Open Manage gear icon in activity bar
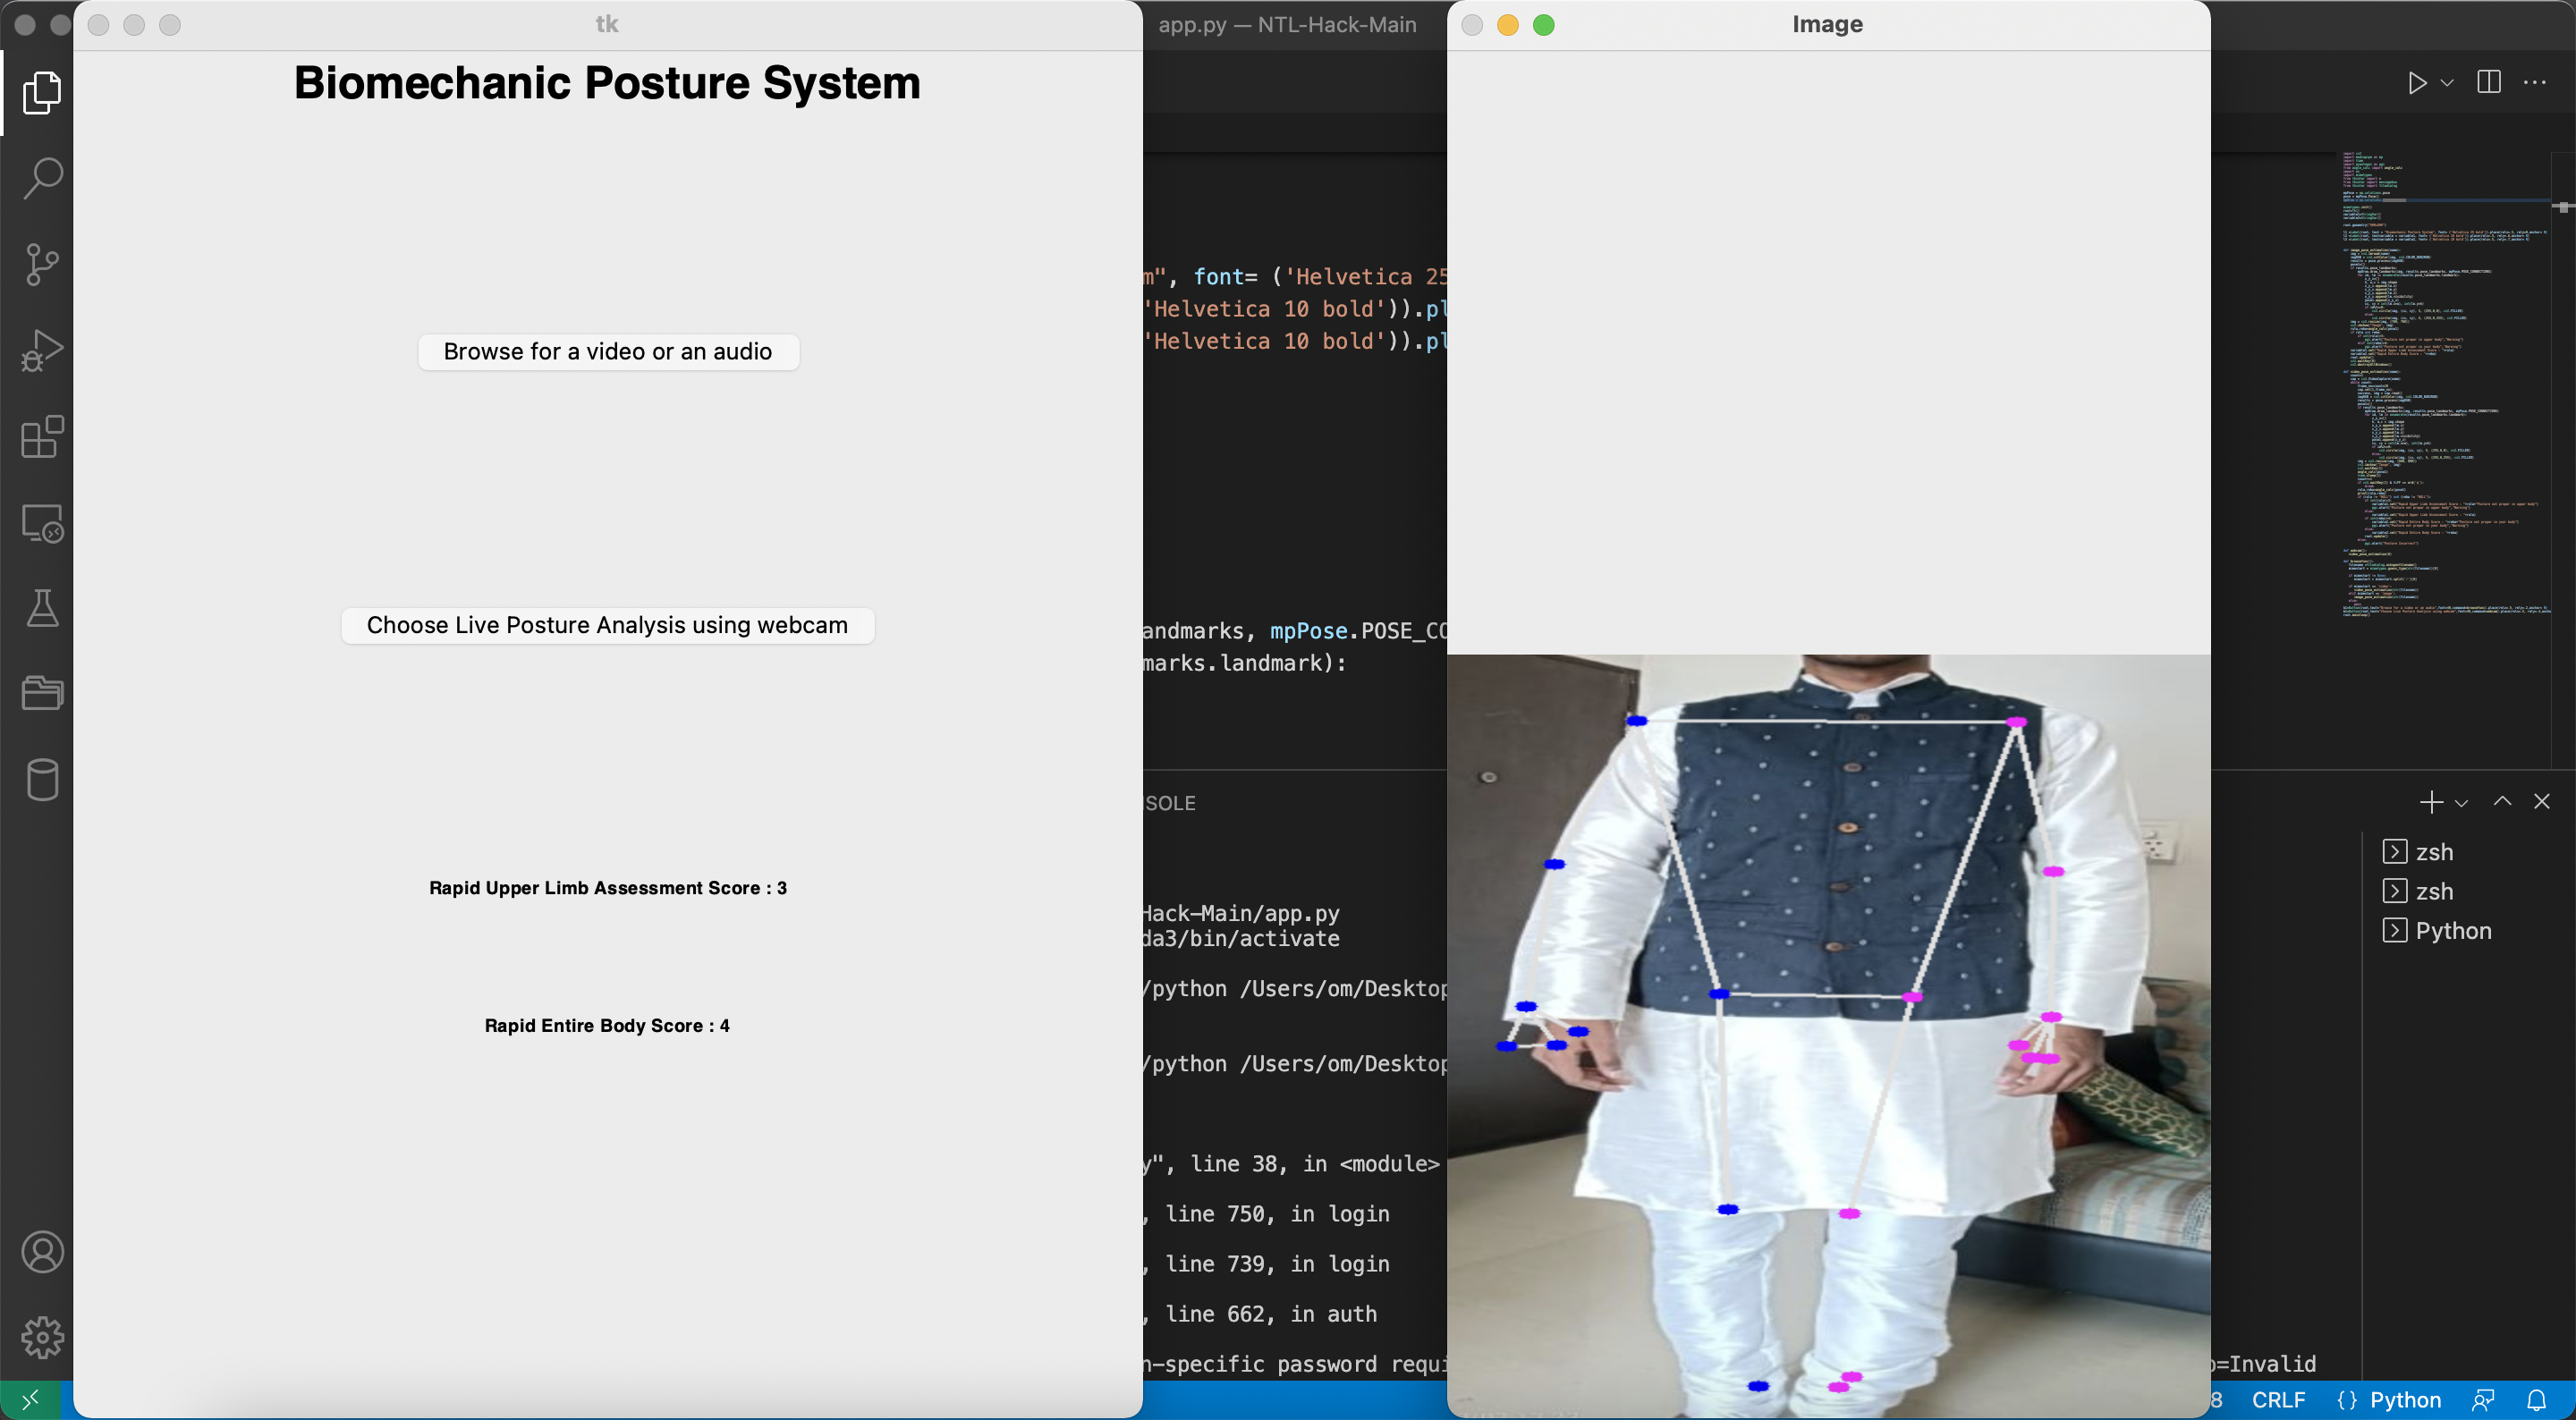Image resolution: width=2576 pixels, height=1420 pixels. coord(42,1337)
